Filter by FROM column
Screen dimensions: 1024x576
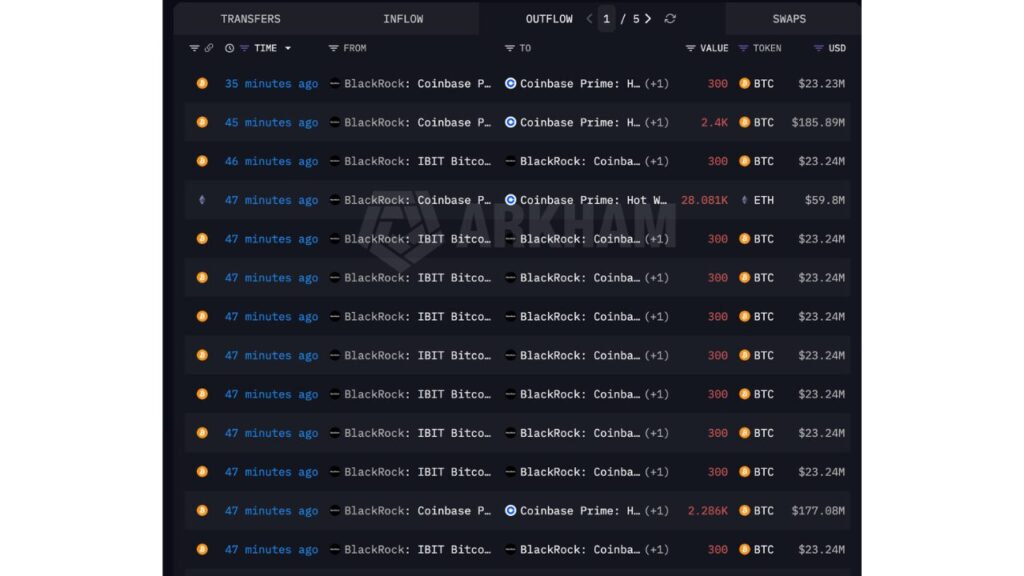(334, 48)
